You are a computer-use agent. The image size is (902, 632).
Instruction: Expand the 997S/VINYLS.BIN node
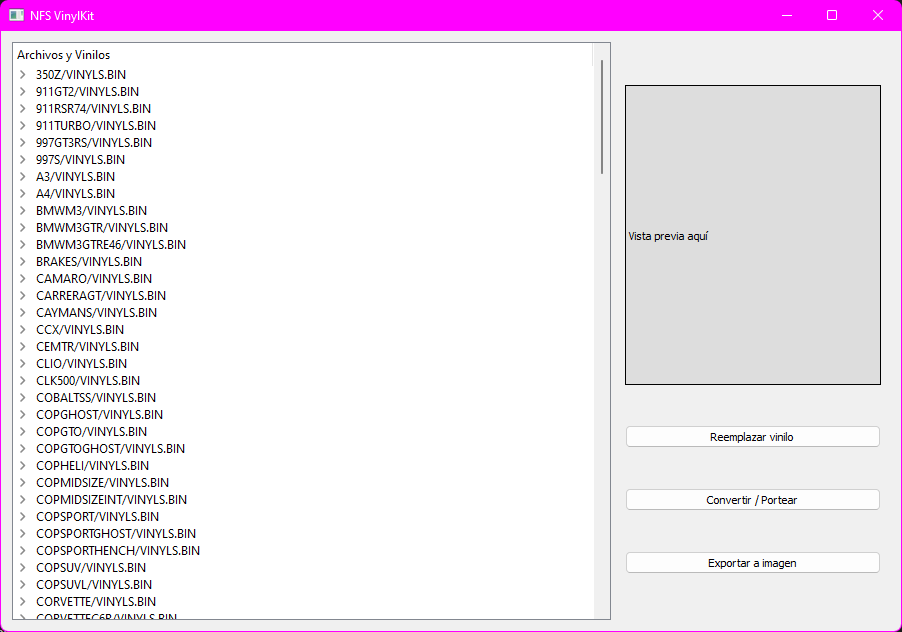(22, 159)
